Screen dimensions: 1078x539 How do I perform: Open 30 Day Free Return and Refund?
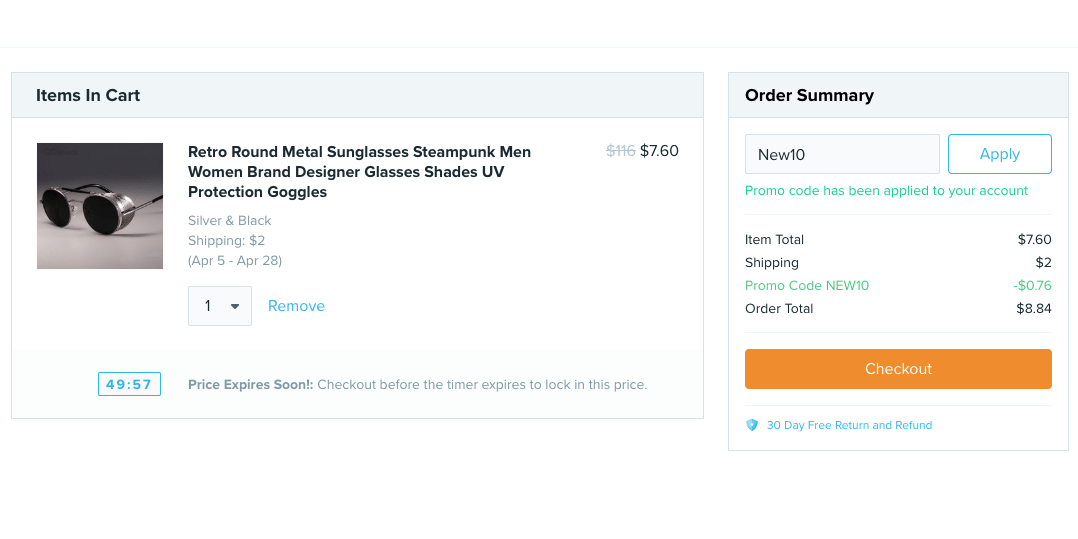[849, 425]
